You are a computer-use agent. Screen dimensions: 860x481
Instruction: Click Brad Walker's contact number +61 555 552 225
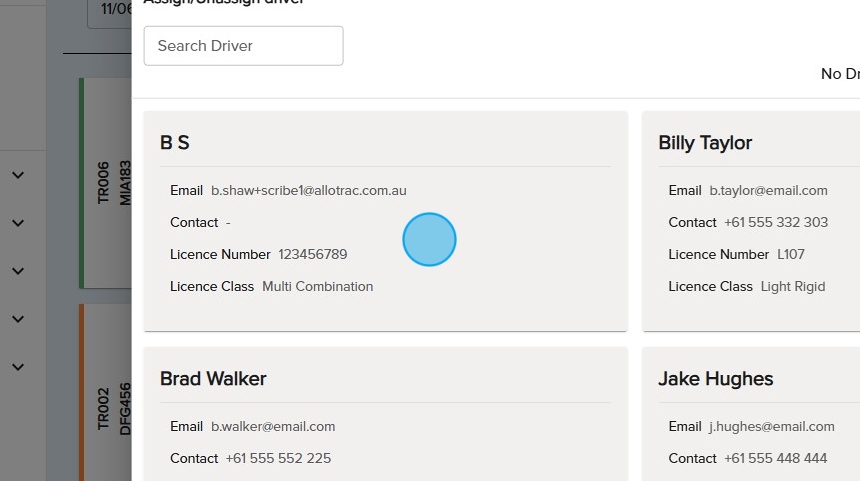point(278,458)
